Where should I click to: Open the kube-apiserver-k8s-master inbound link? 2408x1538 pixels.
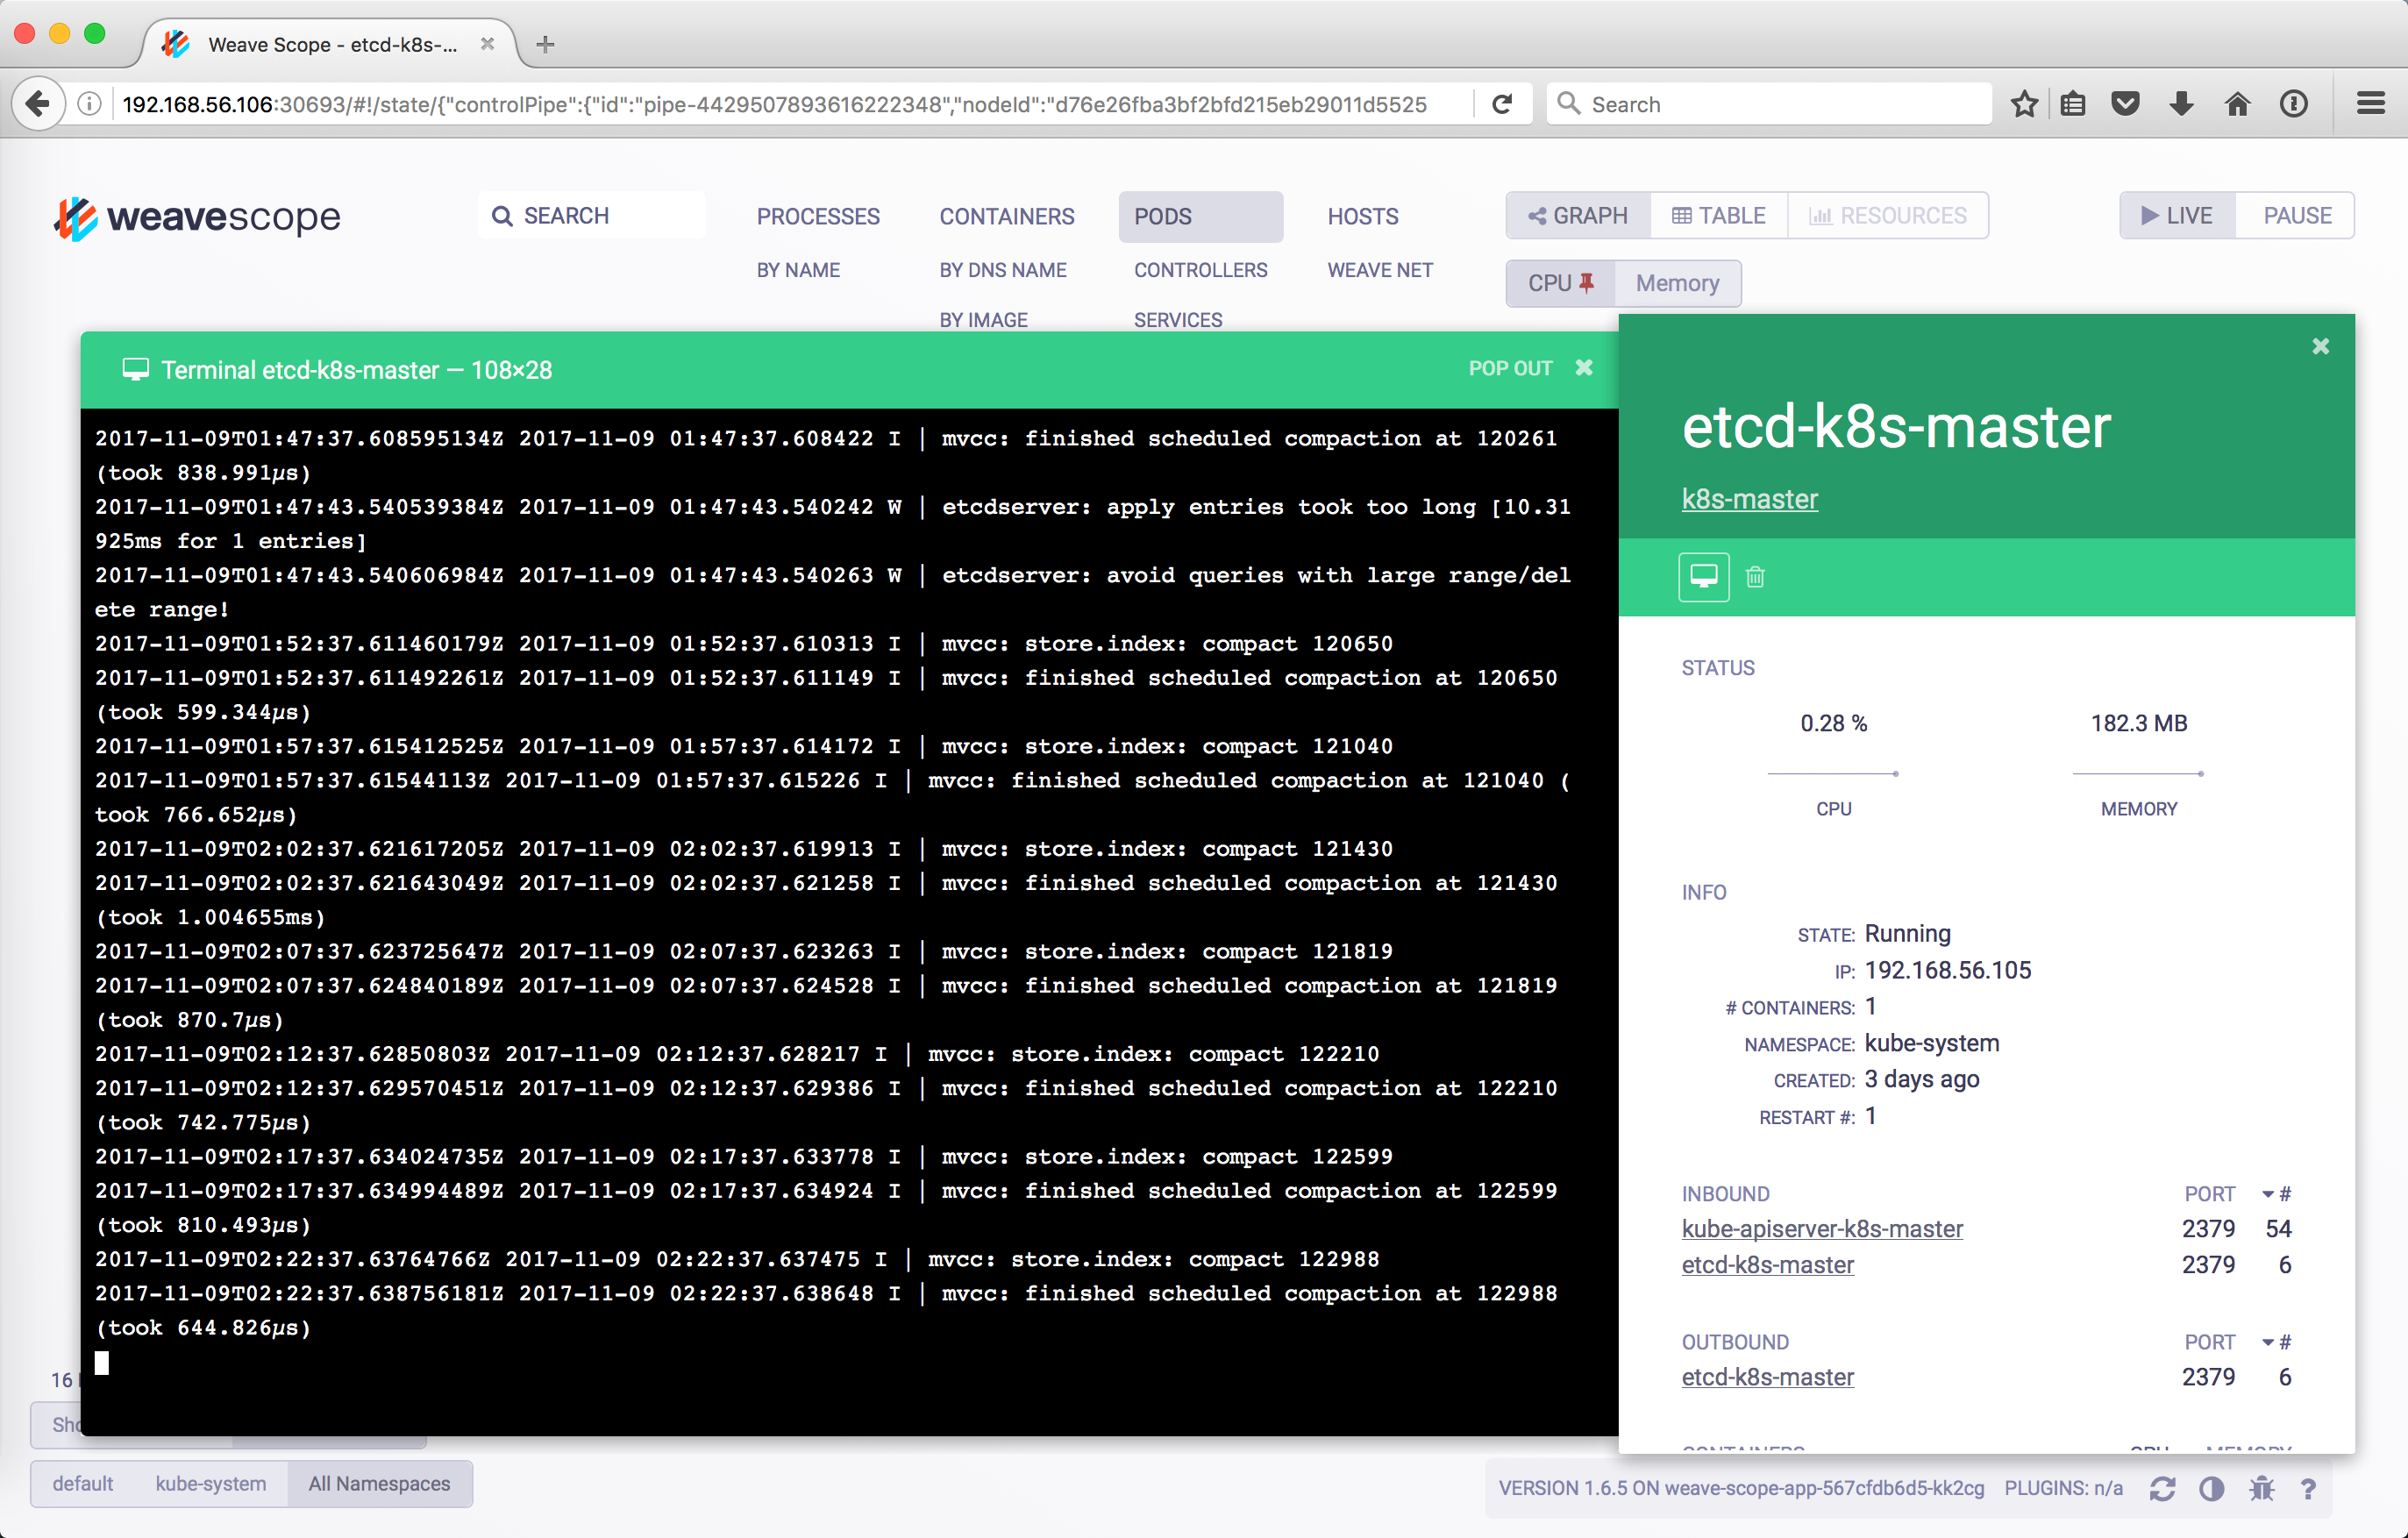click(1821, 1228)
